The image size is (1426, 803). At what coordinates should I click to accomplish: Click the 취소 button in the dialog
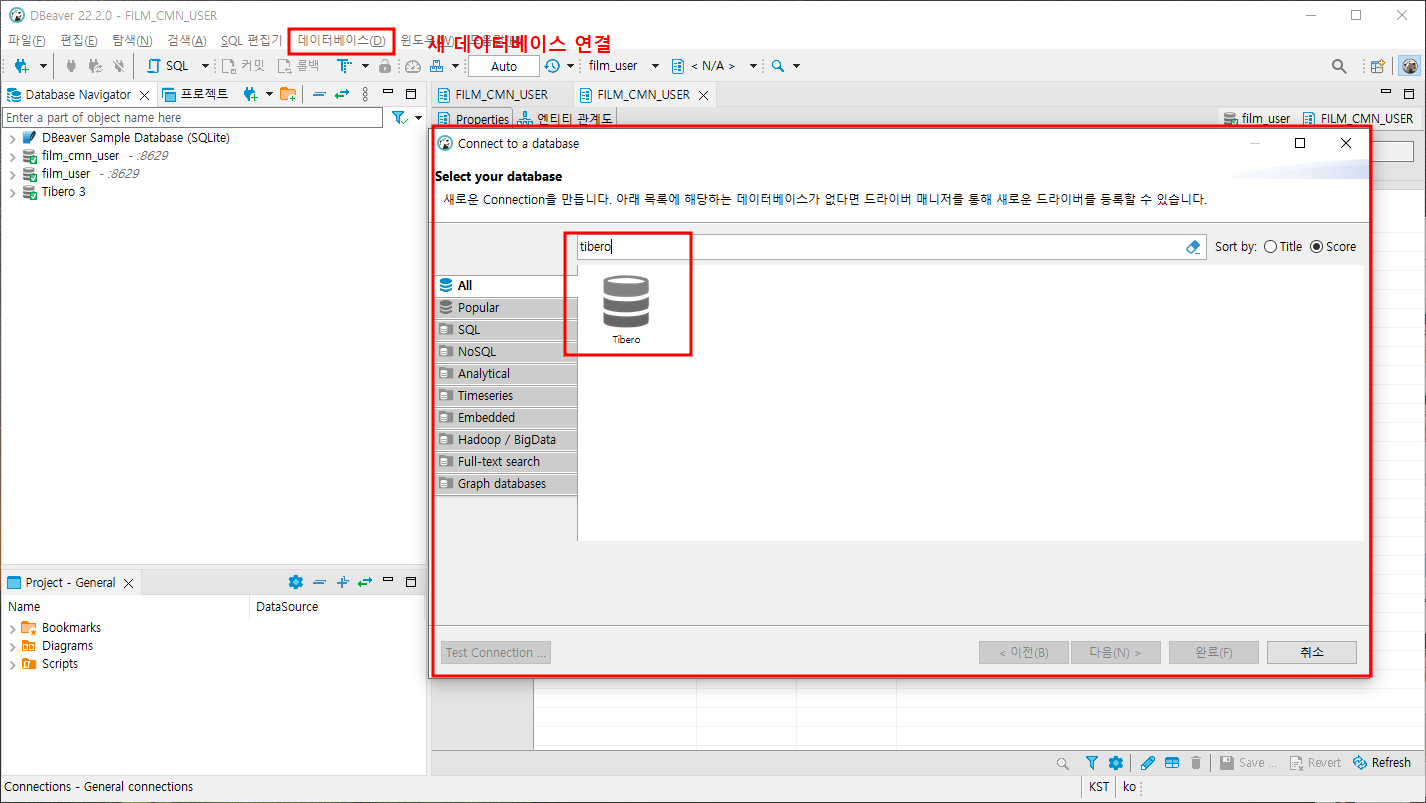pos(1311,652)
